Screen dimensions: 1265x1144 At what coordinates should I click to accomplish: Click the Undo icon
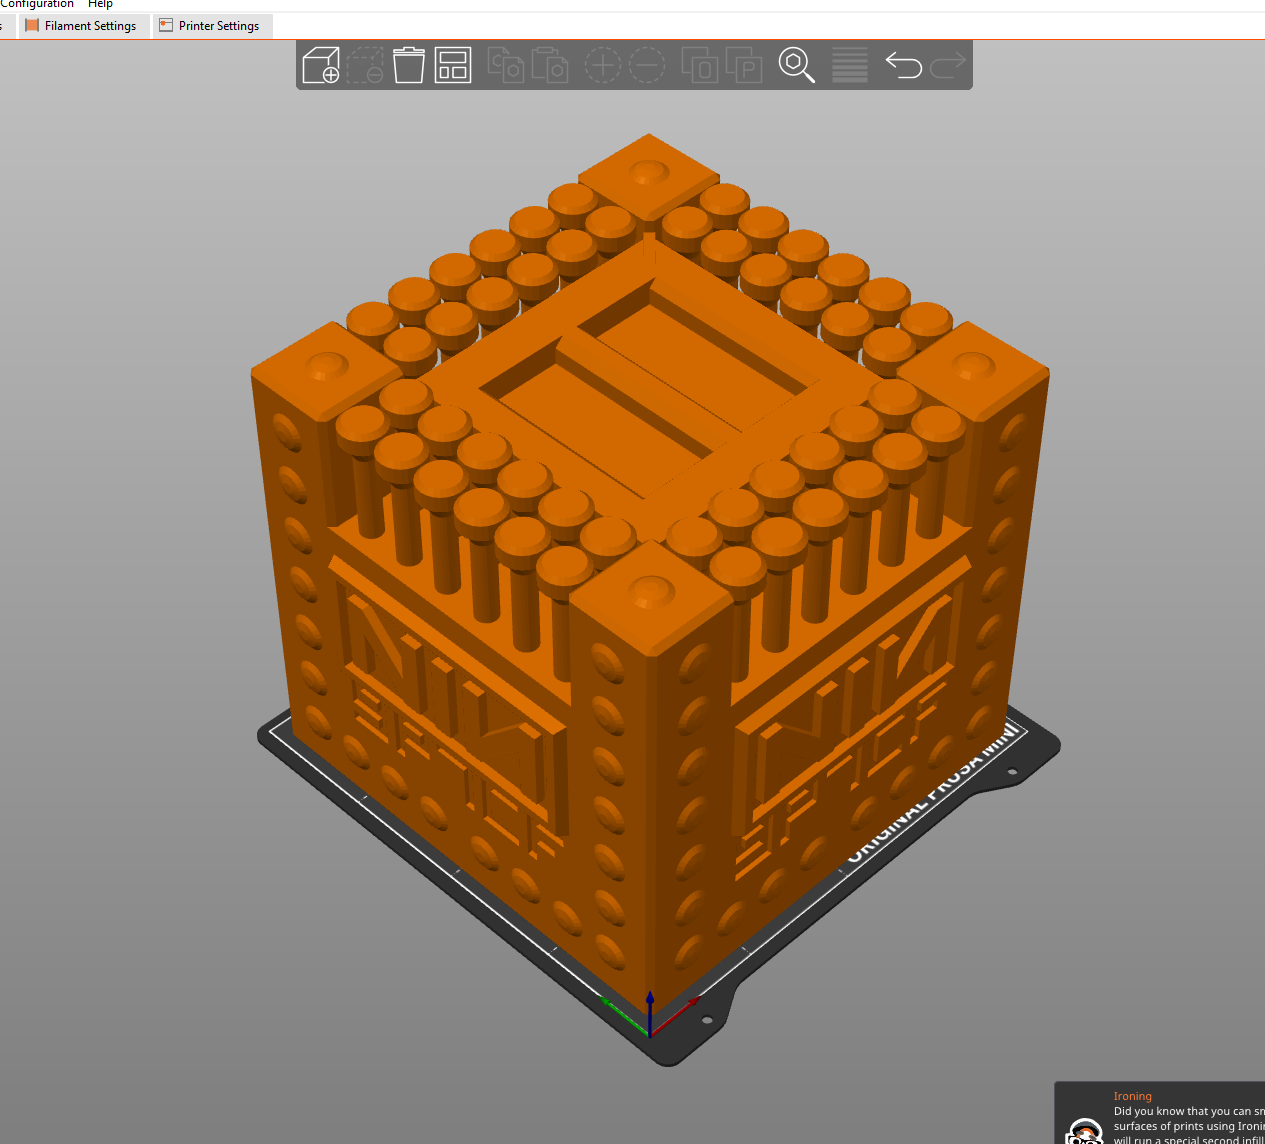903,64
